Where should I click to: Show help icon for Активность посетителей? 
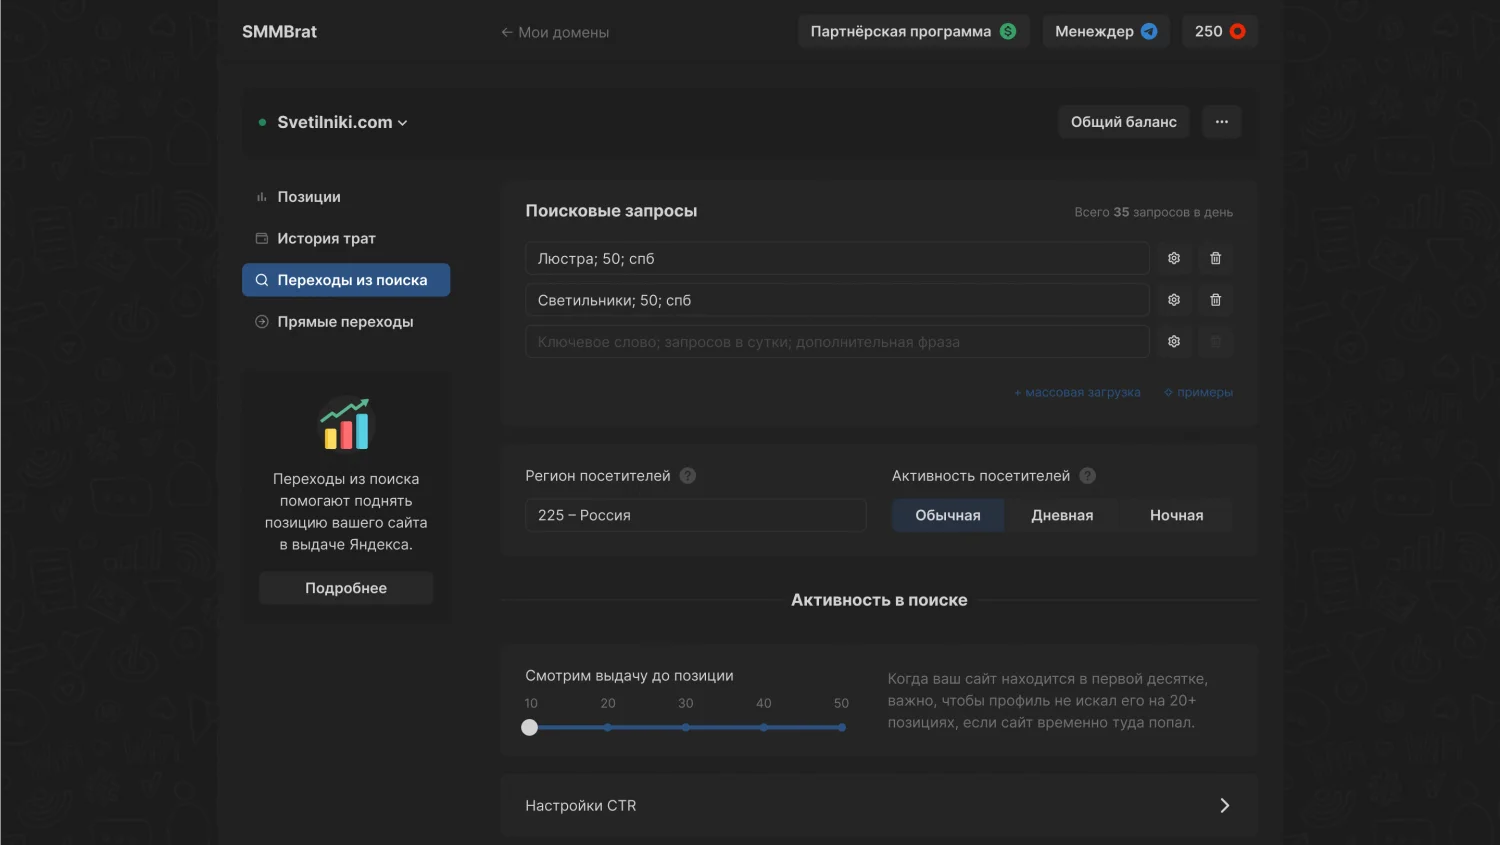click(x=1088, y=476)
